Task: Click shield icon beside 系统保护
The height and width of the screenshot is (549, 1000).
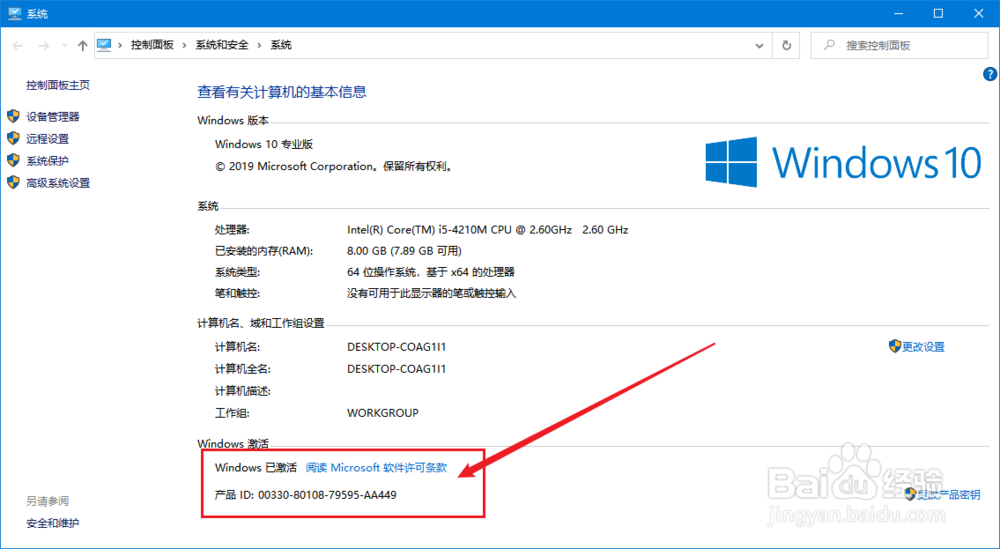Action: pos(13,161)
